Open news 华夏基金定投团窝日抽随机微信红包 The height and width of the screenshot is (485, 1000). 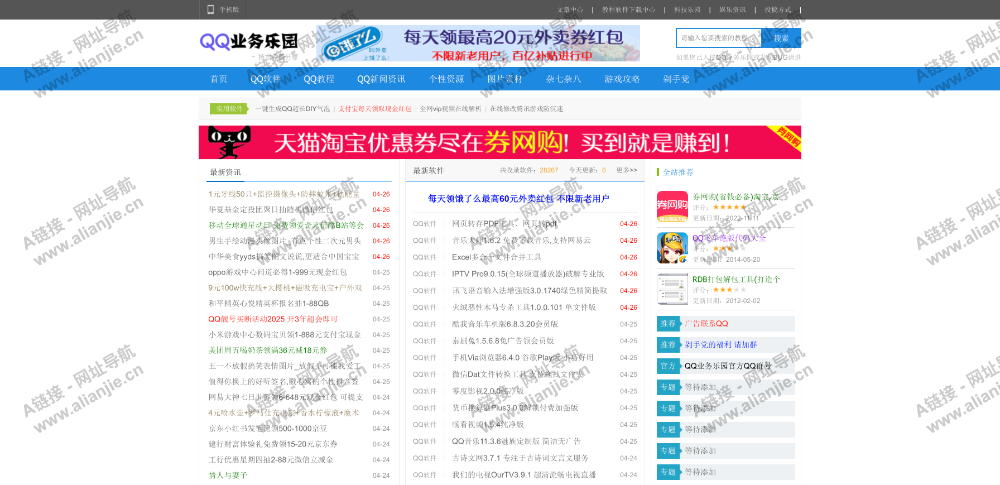[270, 209]
